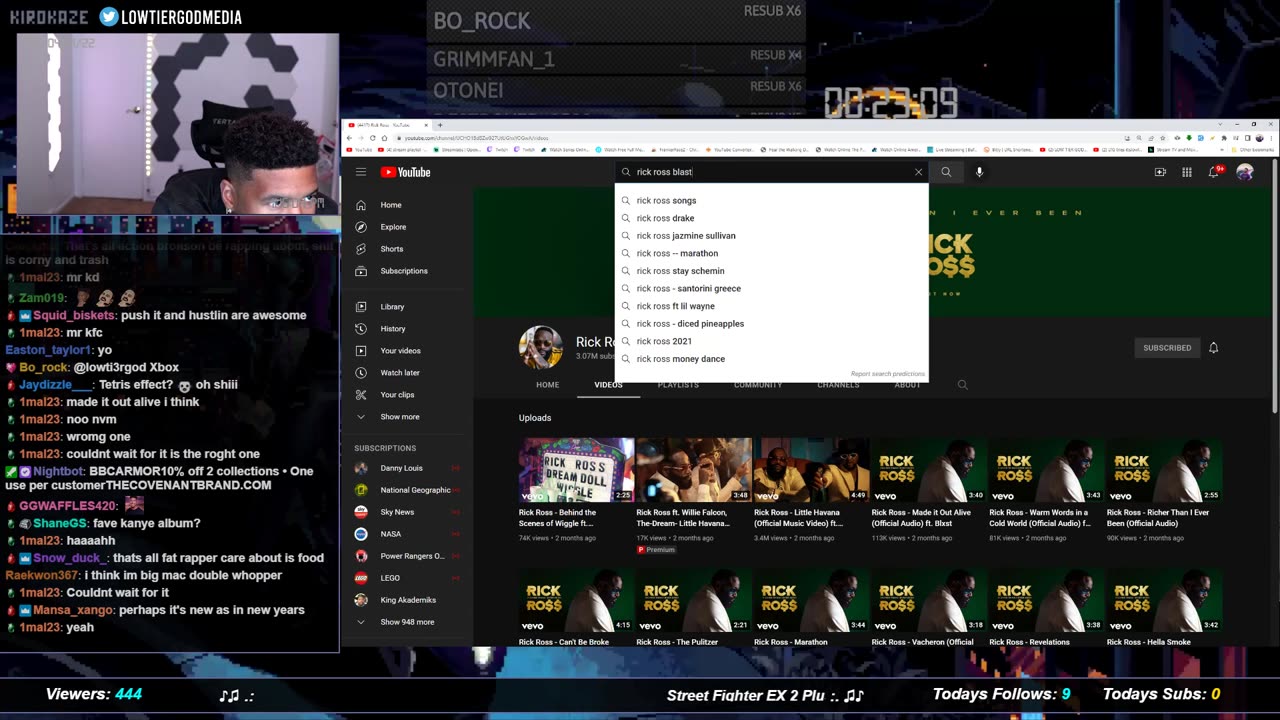Expand Show 948 more subscriptions
Screen dimensions: 1280x720
click(x=407, y=622)
